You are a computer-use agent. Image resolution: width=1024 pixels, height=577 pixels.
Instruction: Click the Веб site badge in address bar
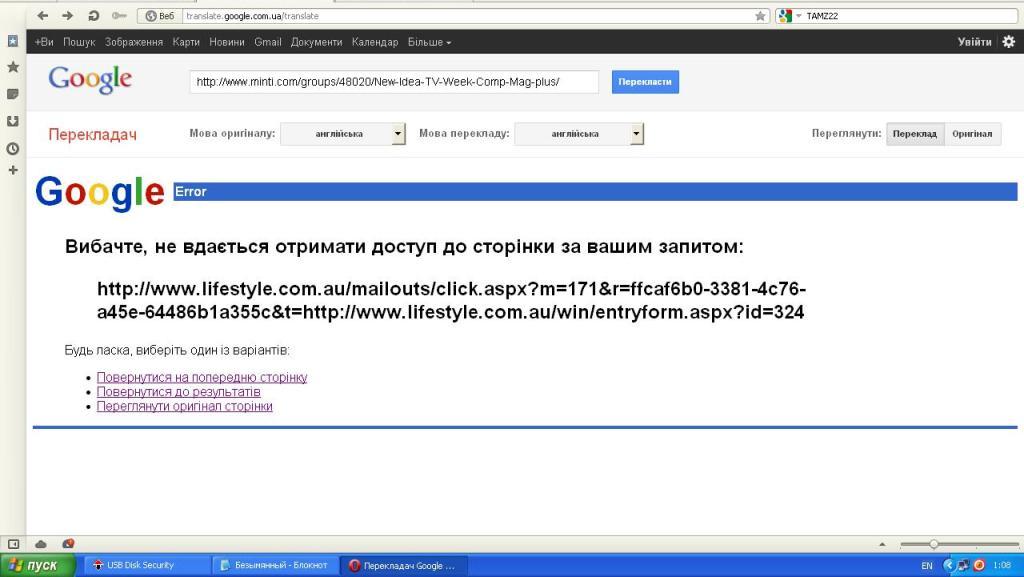pos(160,16)
